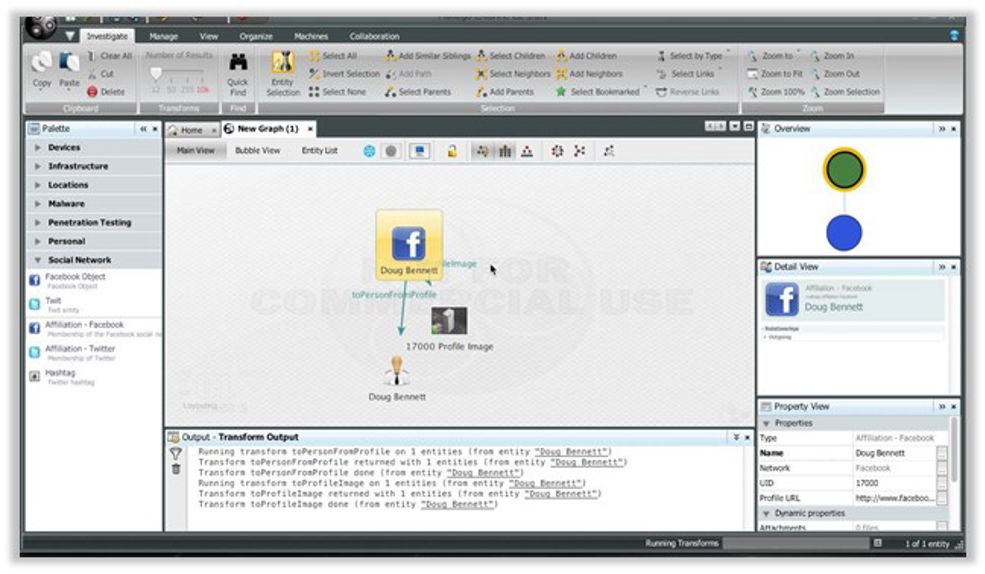The height and width of the screenshot is (574, 985).
Task: Select the Doug Bennett Facebook node
Action: (409, 245)
